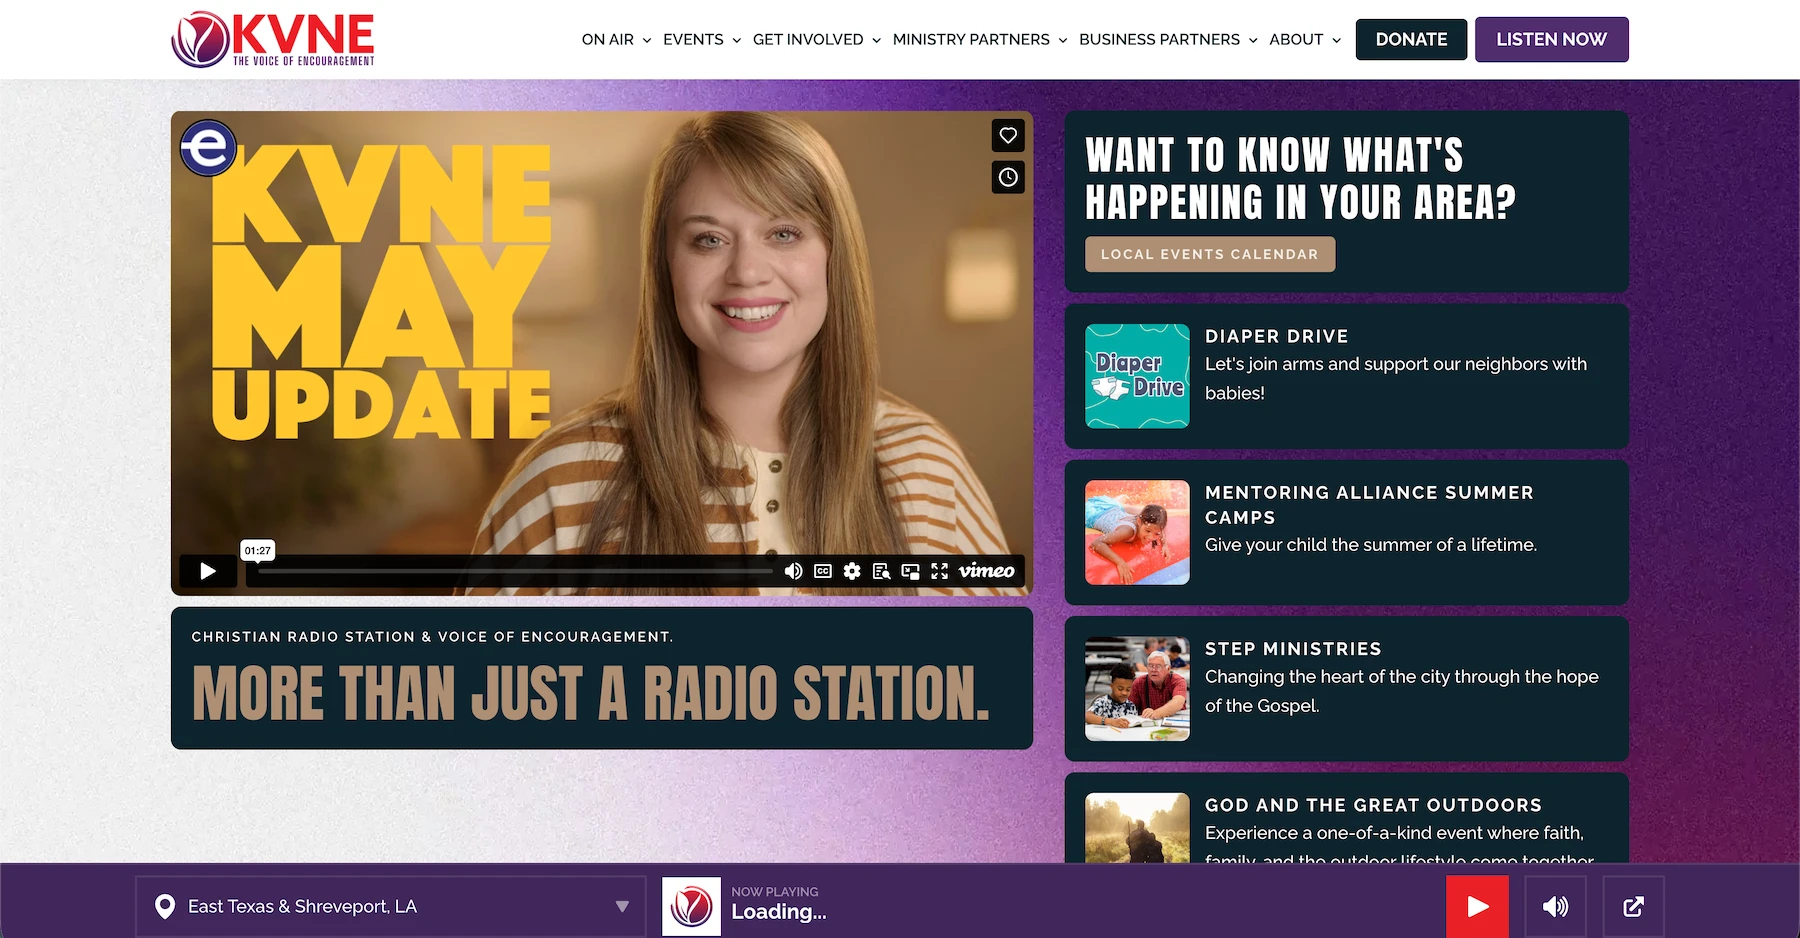Image resolution: width=1800 pixels, height=938 pixels.
Task: Open radio player in pop-out window
Action: [x=1633, y=906]
